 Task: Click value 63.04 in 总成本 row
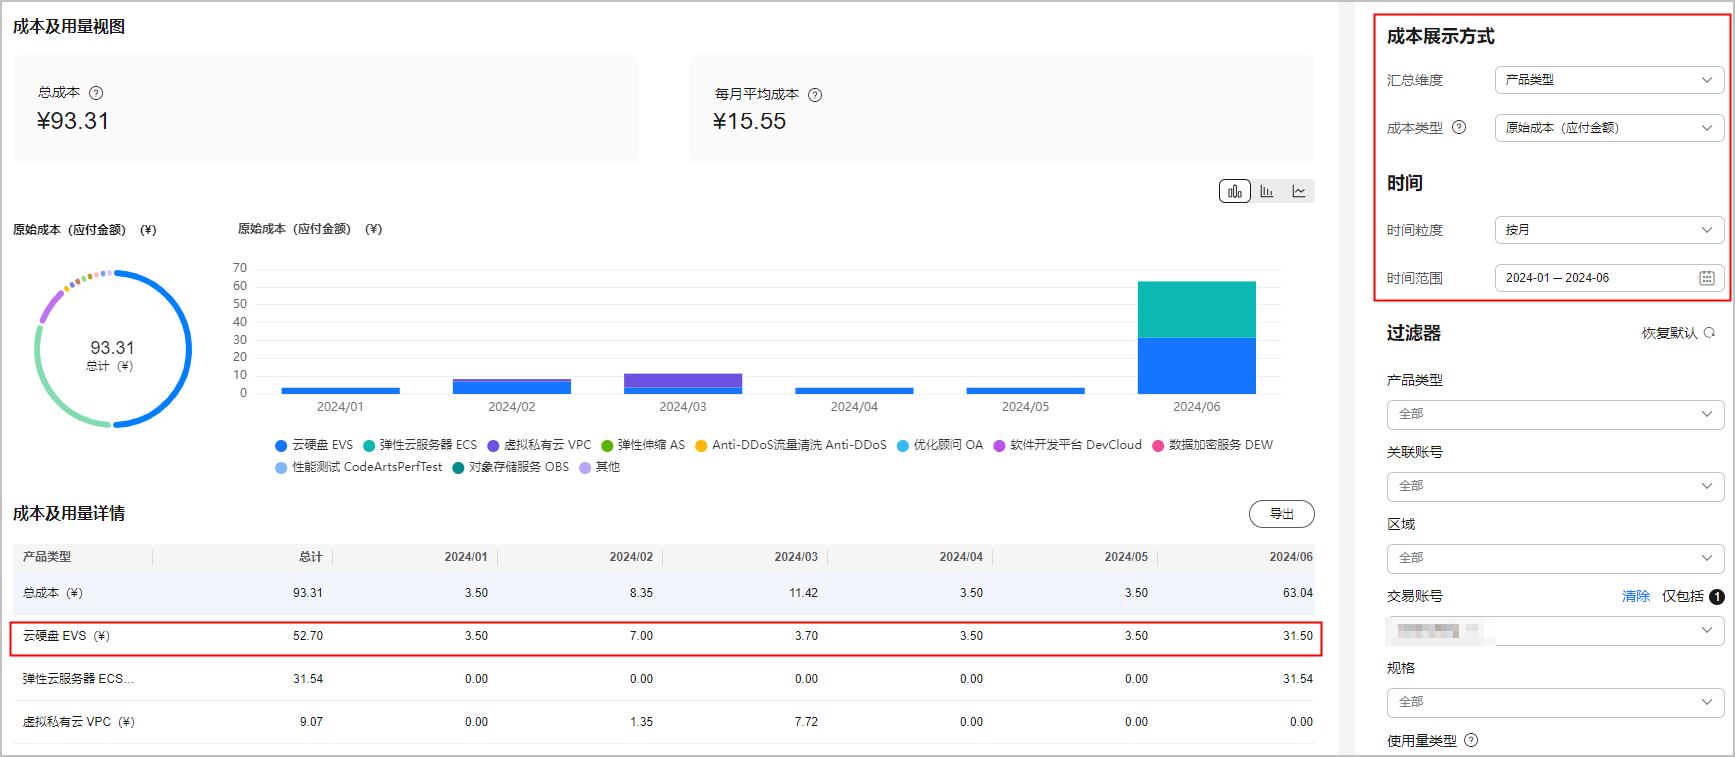coord(1298,593)
